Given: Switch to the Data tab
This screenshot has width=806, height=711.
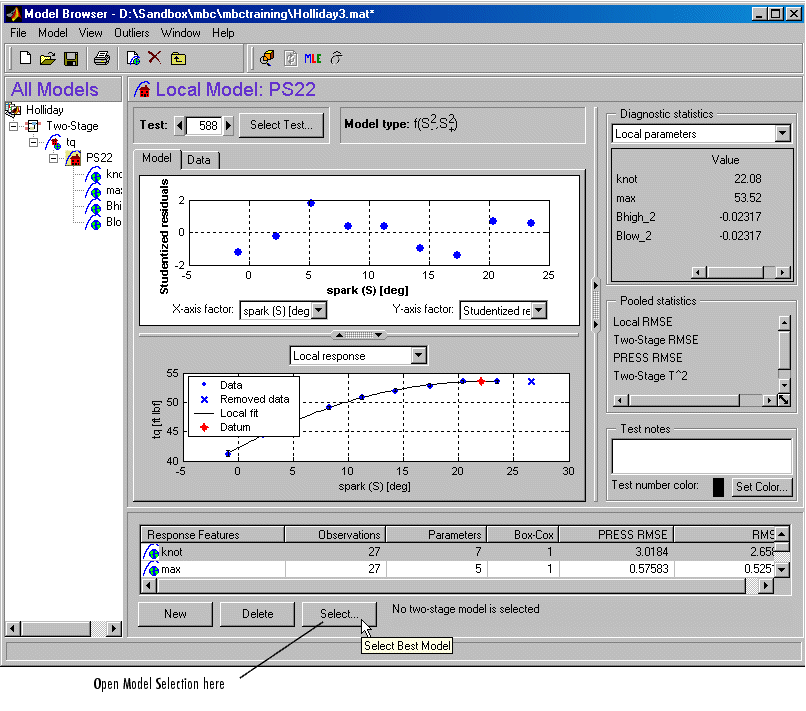Looking at the screenshot, I should (x=199, y=160).
